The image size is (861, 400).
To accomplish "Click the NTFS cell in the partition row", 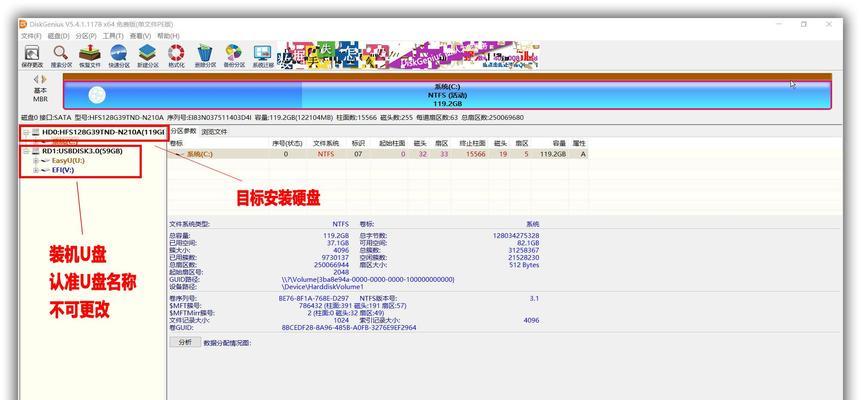I will coord(325,154).
